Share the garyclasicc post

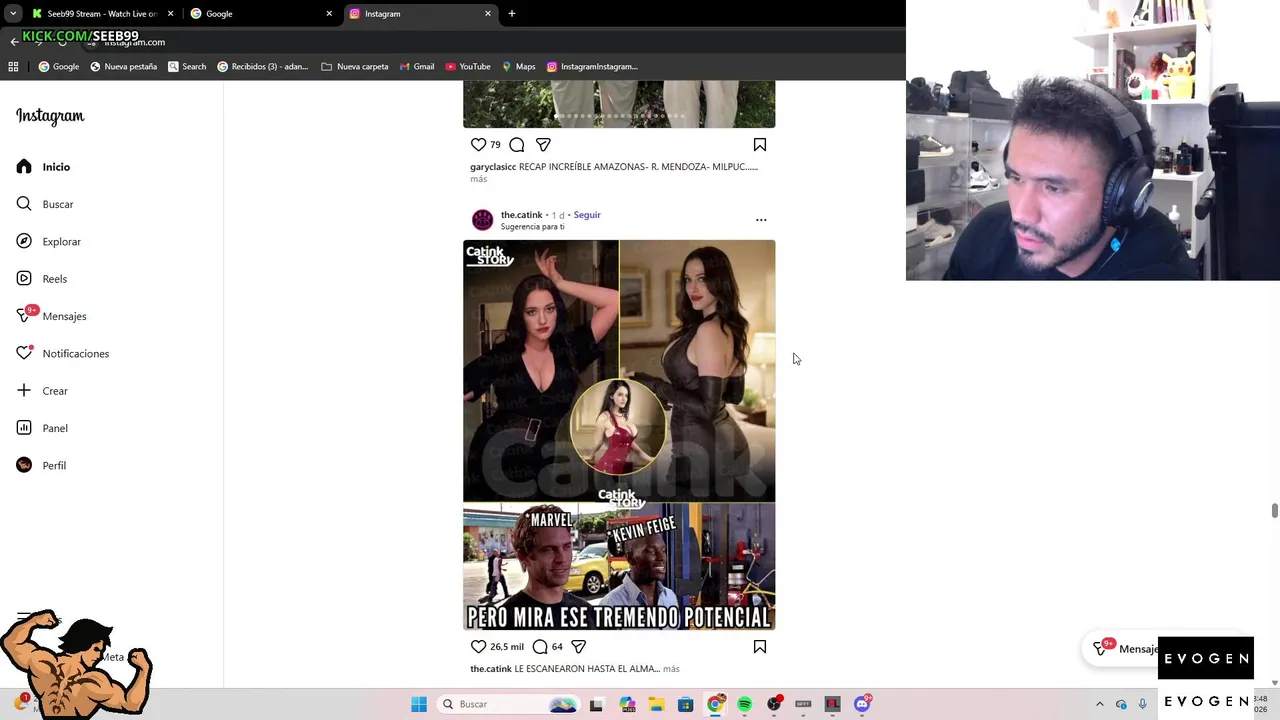543,144
